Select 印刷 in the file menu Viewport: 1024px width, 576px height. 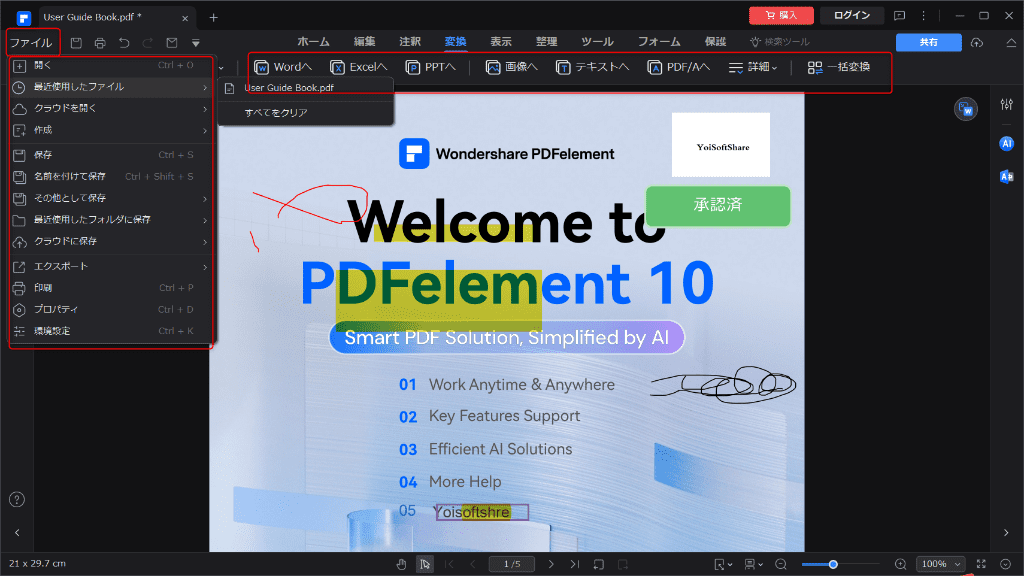coord(111,288)
